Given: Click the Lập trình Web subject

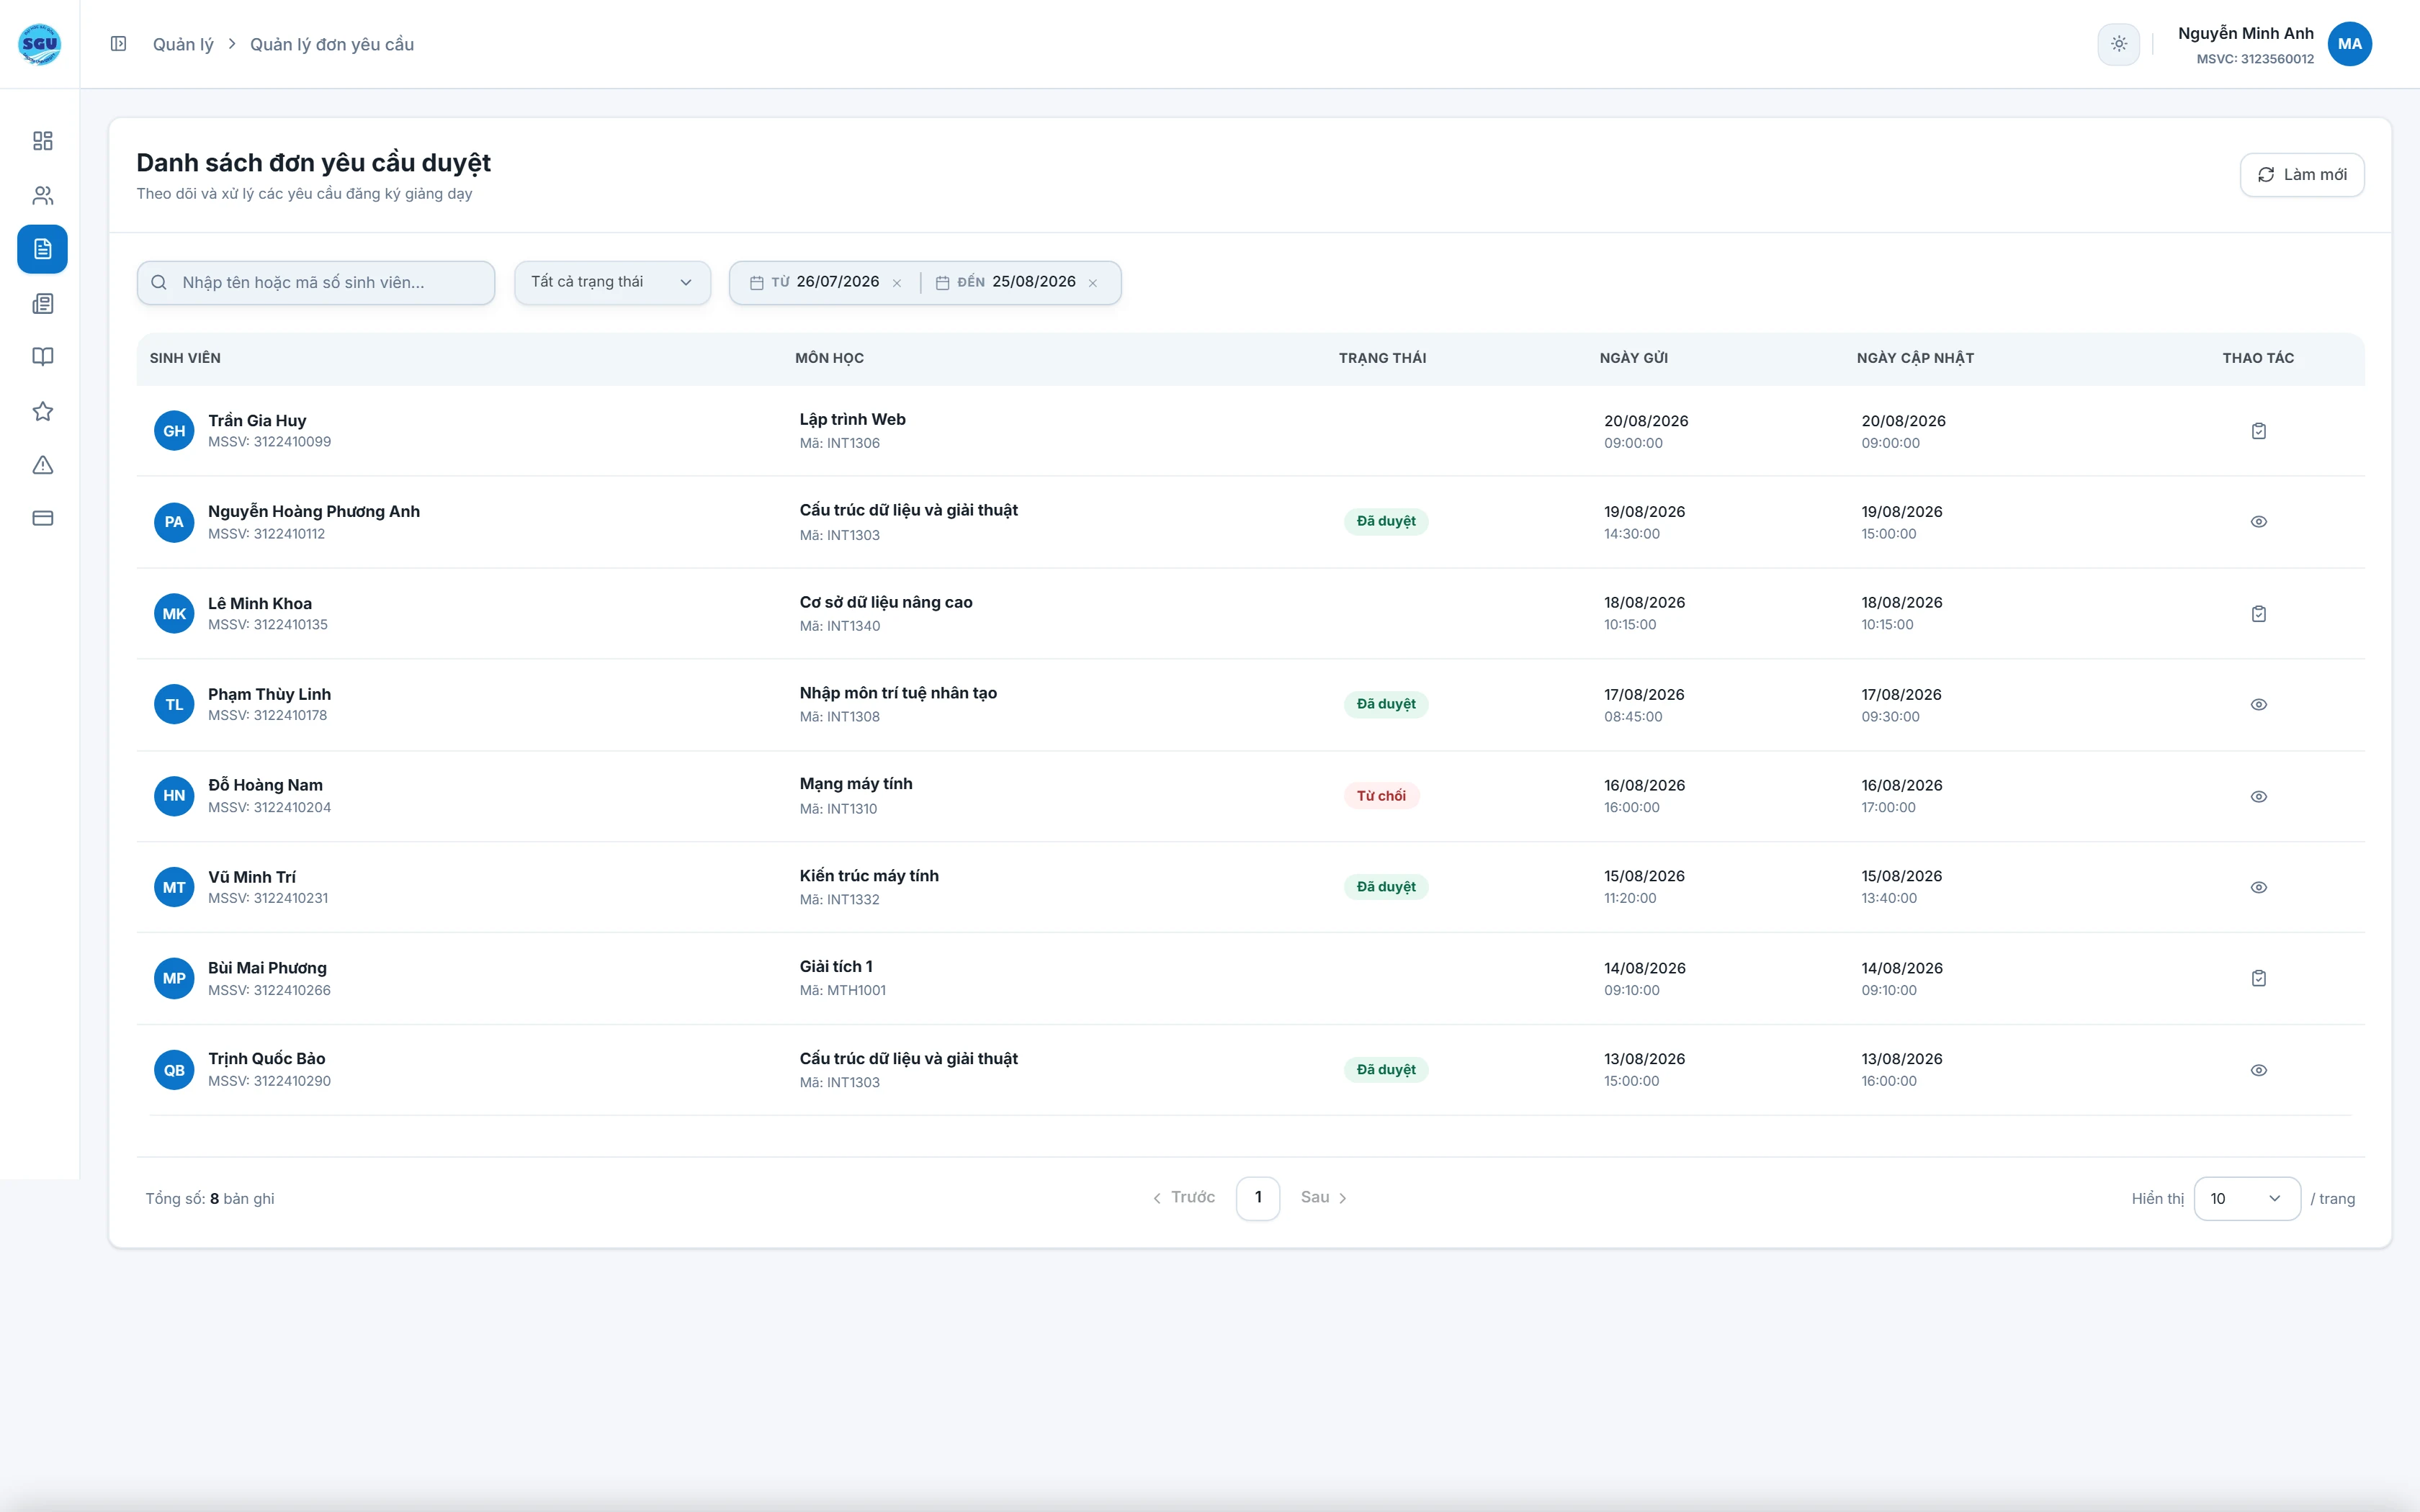Looking at the screenshot, I should pos(852,420).
